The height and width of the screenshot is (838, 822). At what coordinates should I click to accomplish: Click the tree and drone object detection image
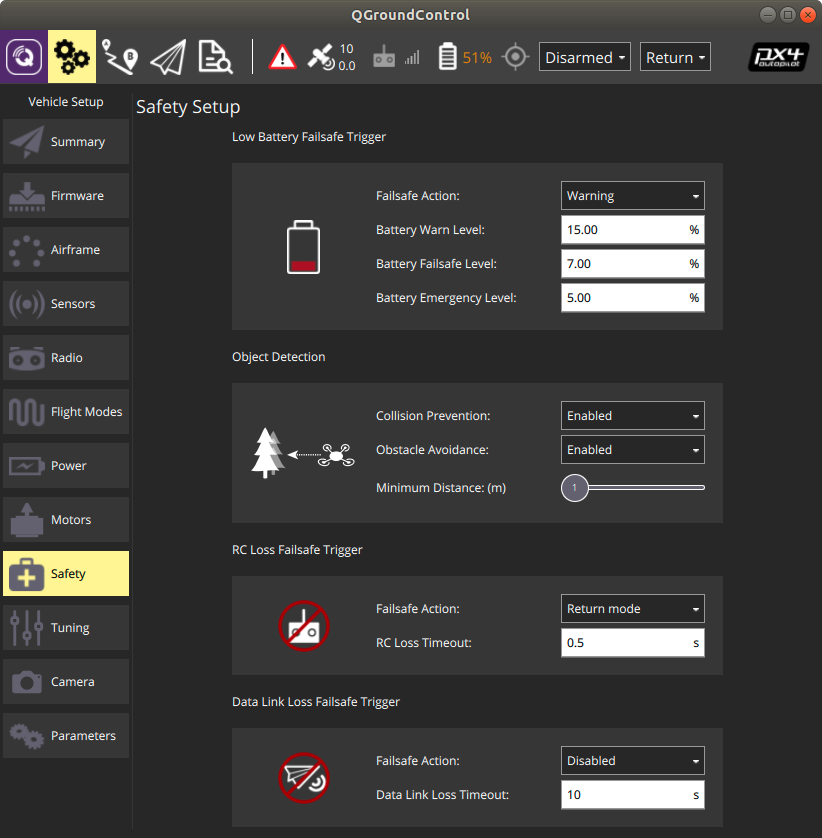coord(303,453)
